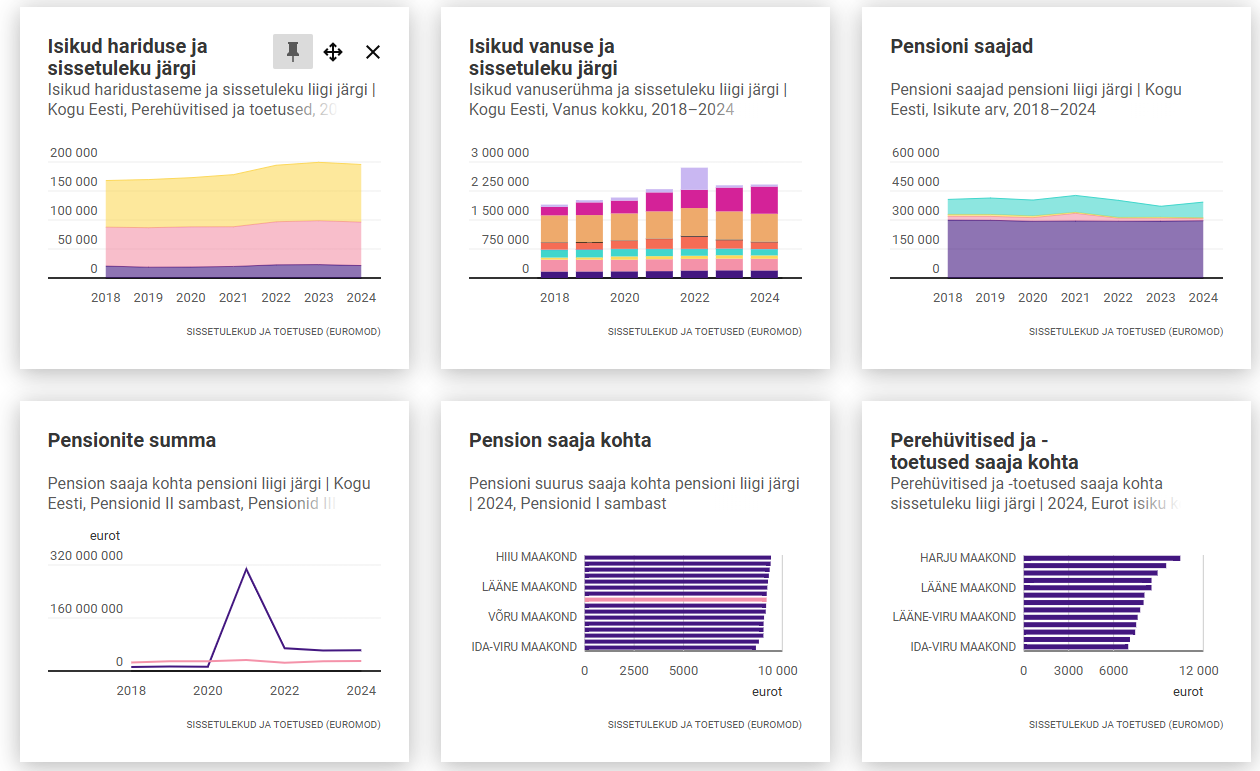Click the Hiiu maakond bar in Pension chart
This screenshot has height=771, width=1260.
[677, 557]
